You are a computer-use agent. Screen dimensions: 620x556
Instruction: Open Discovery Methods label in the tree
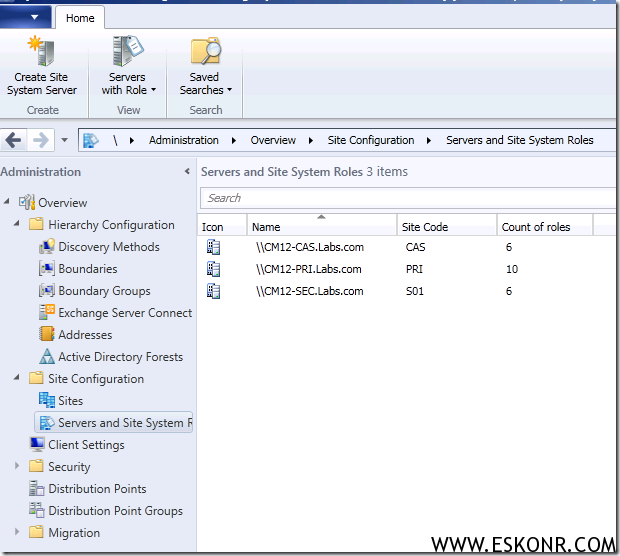coord(109,247)
